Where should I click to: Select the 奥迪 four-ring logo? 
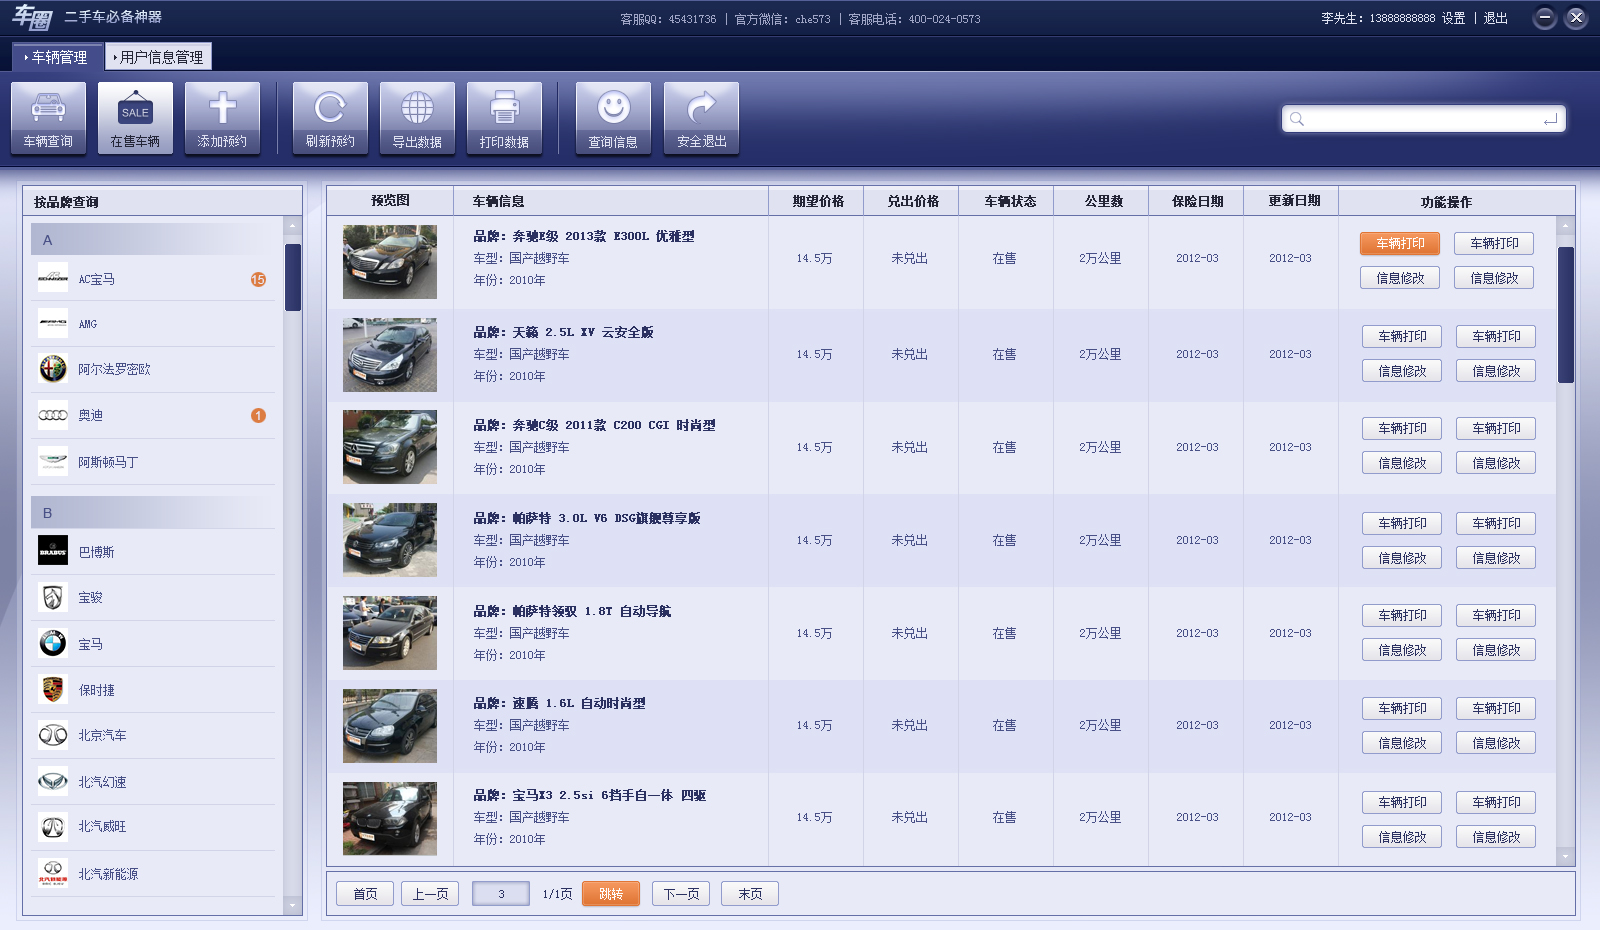pos(53,415)
